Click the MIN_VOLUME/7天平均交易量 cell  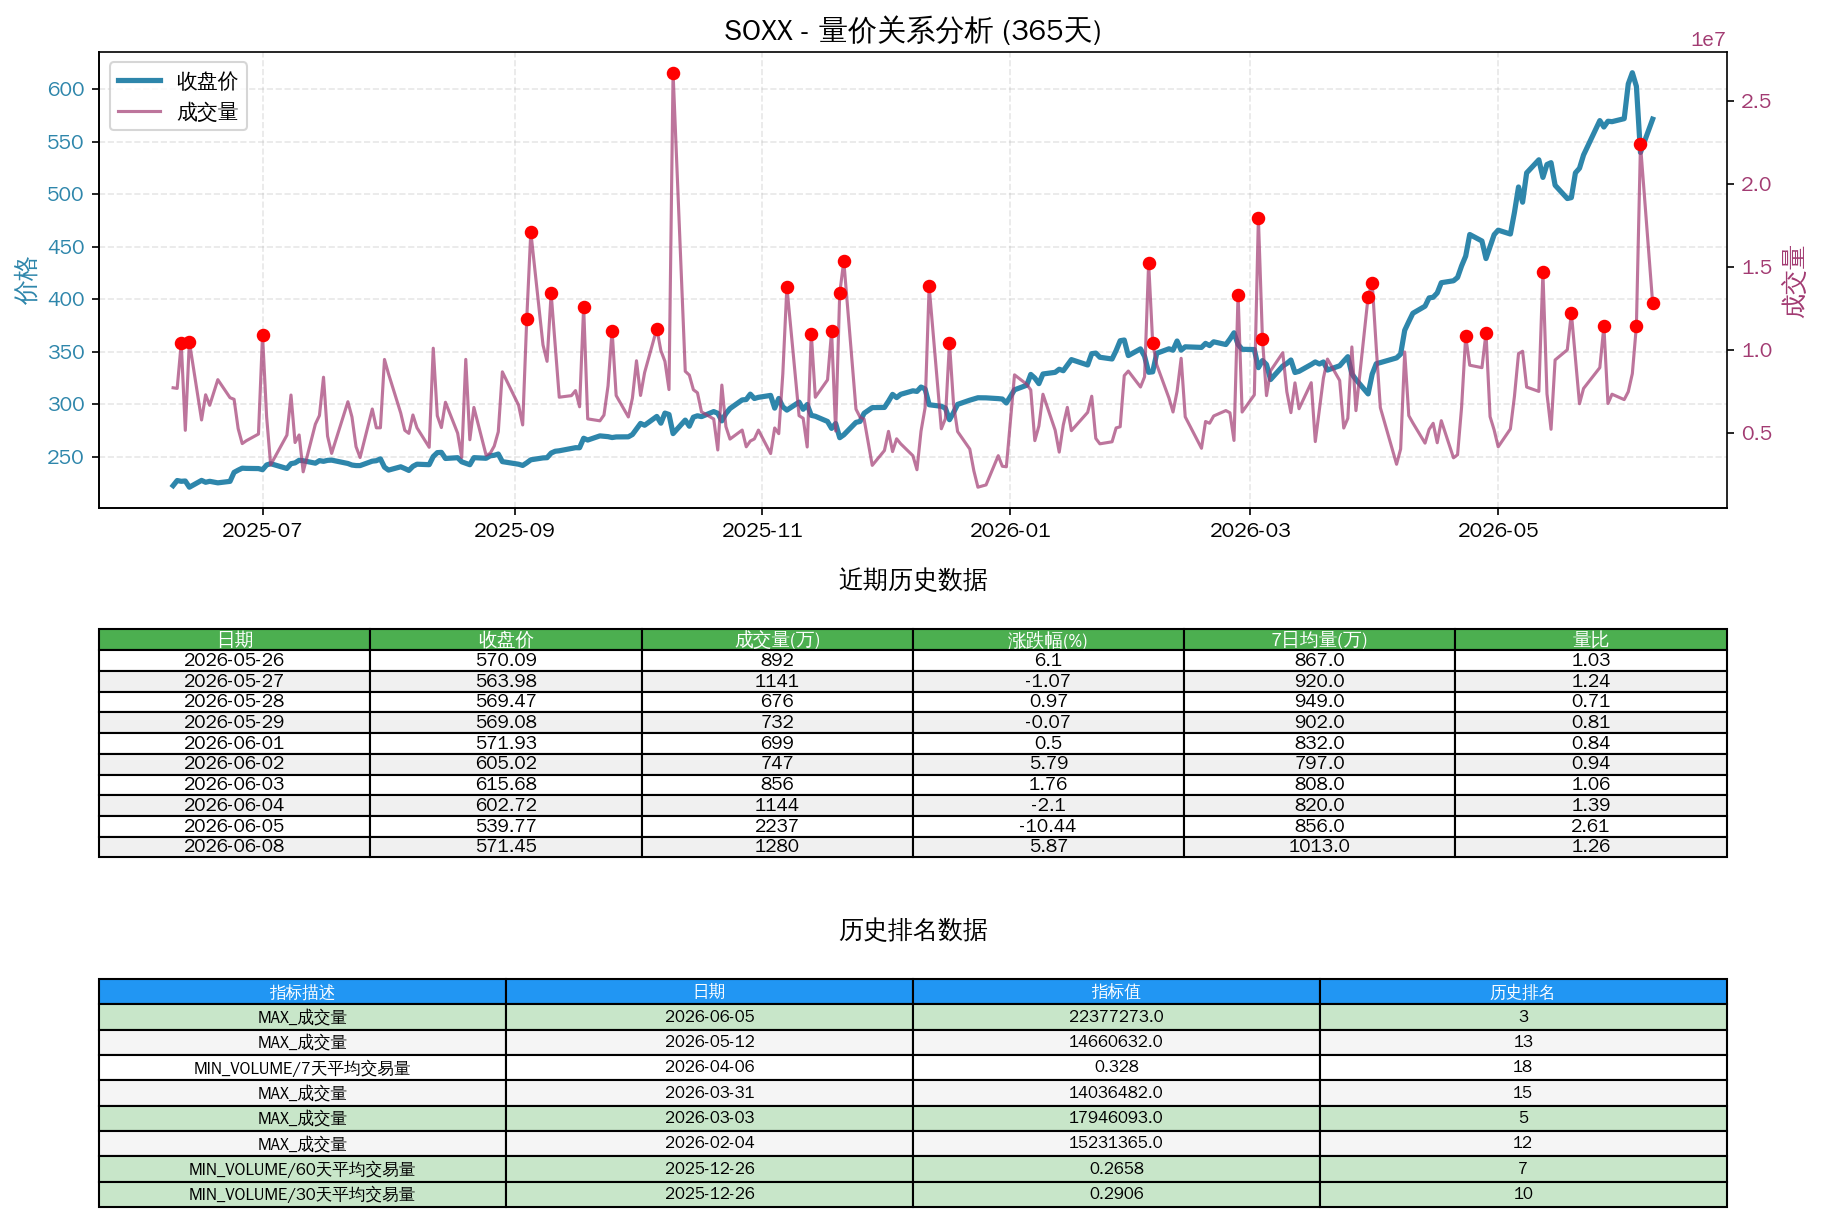302,1068
